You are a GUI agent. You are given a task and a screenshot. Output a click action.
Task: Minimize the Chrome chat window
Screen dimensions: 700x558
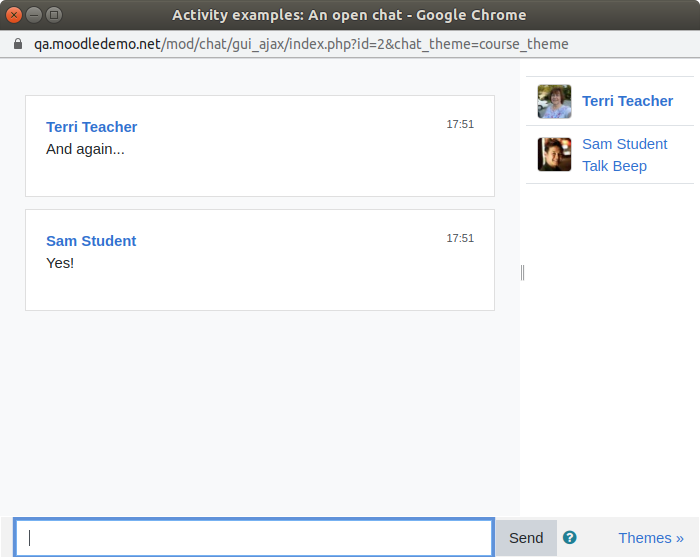(x=34, y=15)
